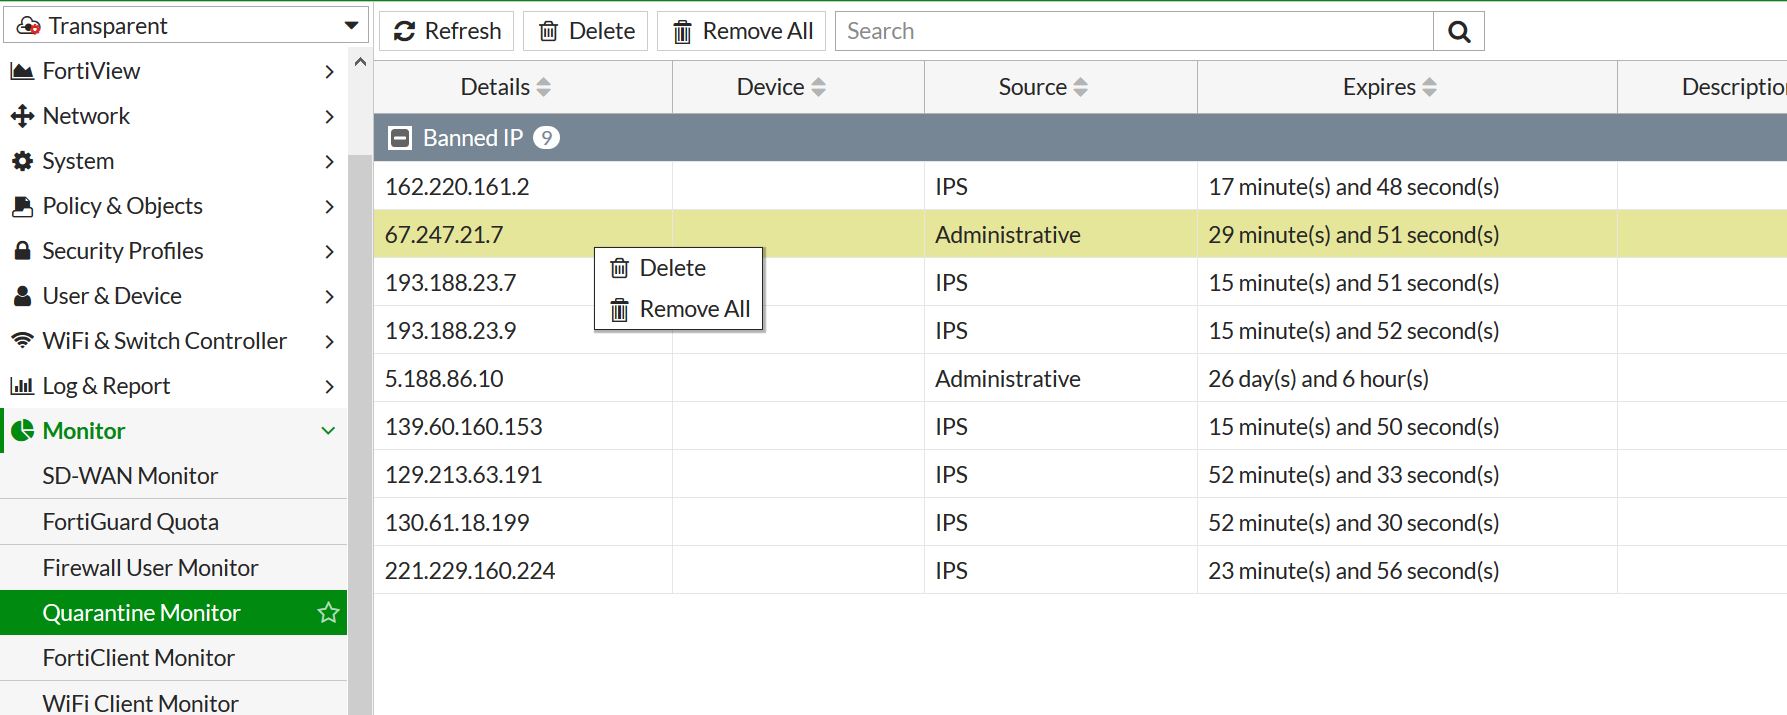Select banned IP 67.247.21.7

444,235
